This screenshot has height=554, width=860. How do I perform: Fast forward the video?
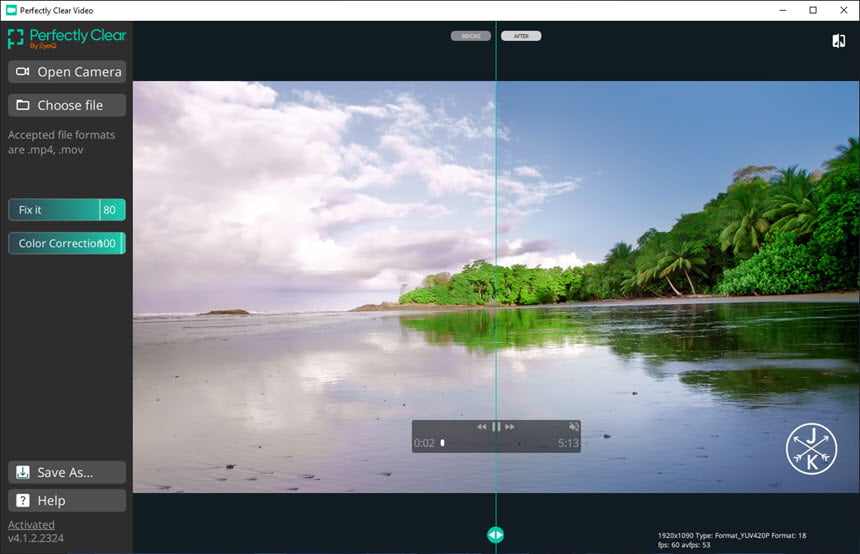[x=510, y=427]
